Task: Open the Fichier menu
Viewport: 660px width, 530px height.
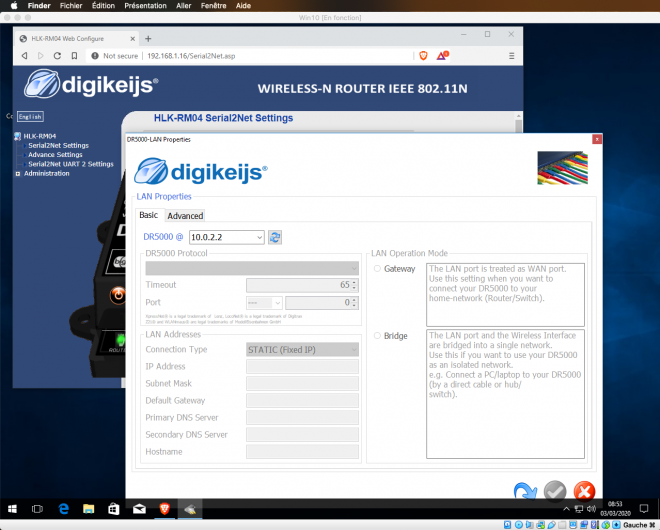Action: (x=71, y=5)
